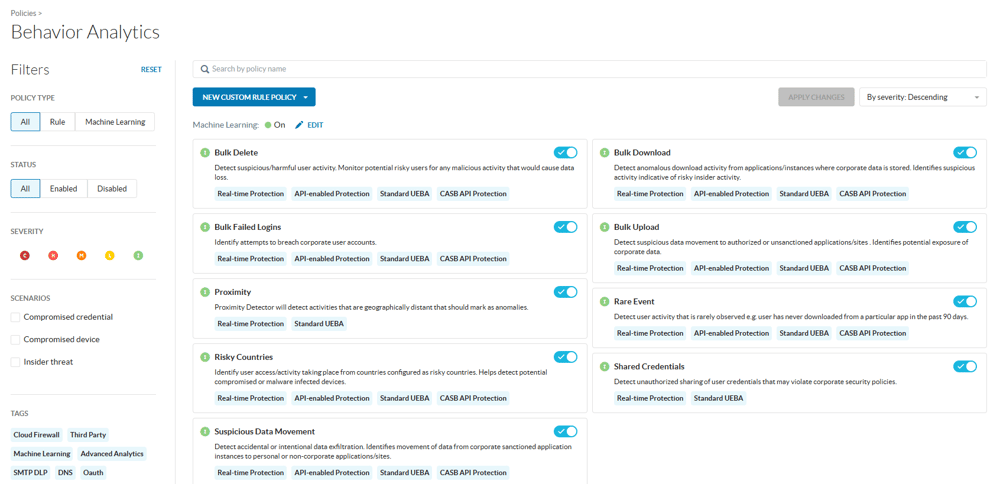Viewport: 1000px width, 484px height.
Task: Select the Machine Learning policy type tab
Action: click(x=115, y=122)
